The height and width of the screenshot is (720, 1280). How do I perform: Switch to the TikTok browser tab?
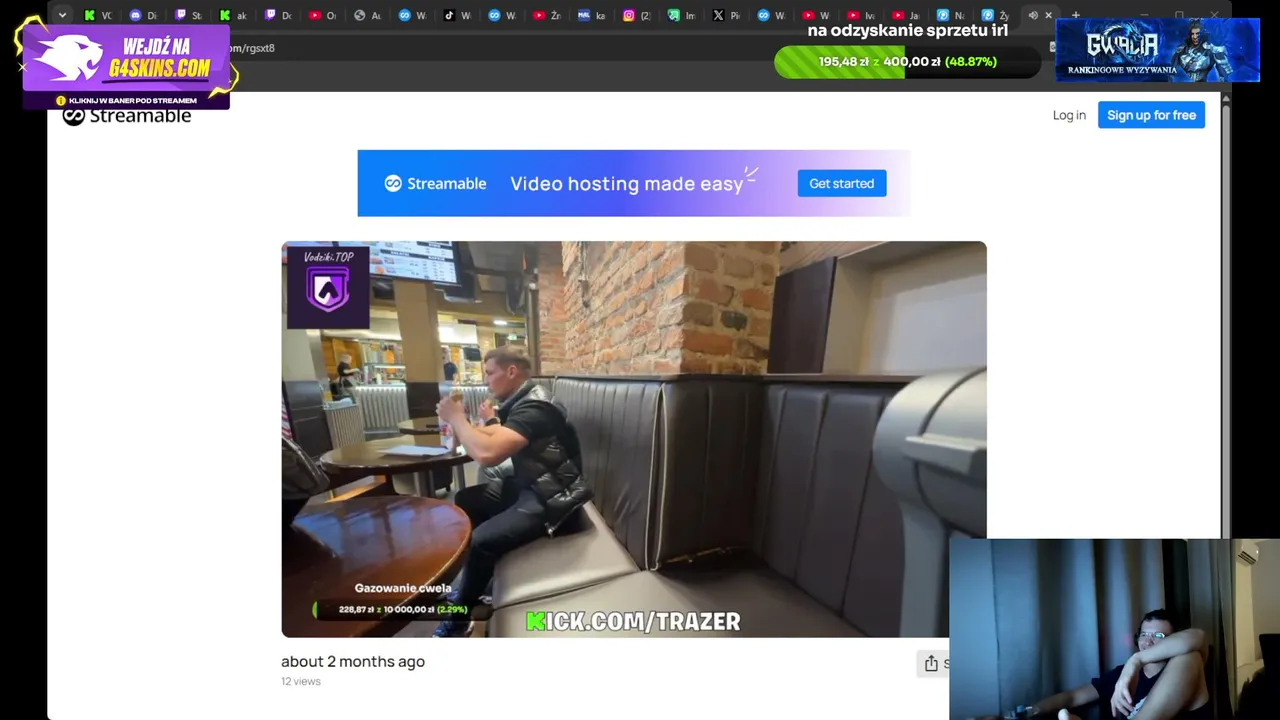click(457, 15)
